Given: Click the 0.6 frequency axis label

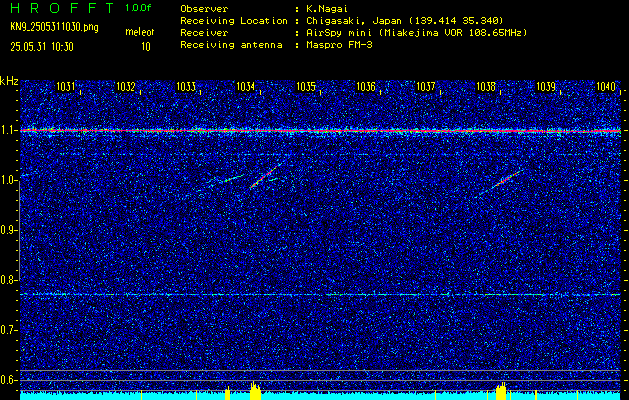Looking at the screenshot, I should coord(8,380).
